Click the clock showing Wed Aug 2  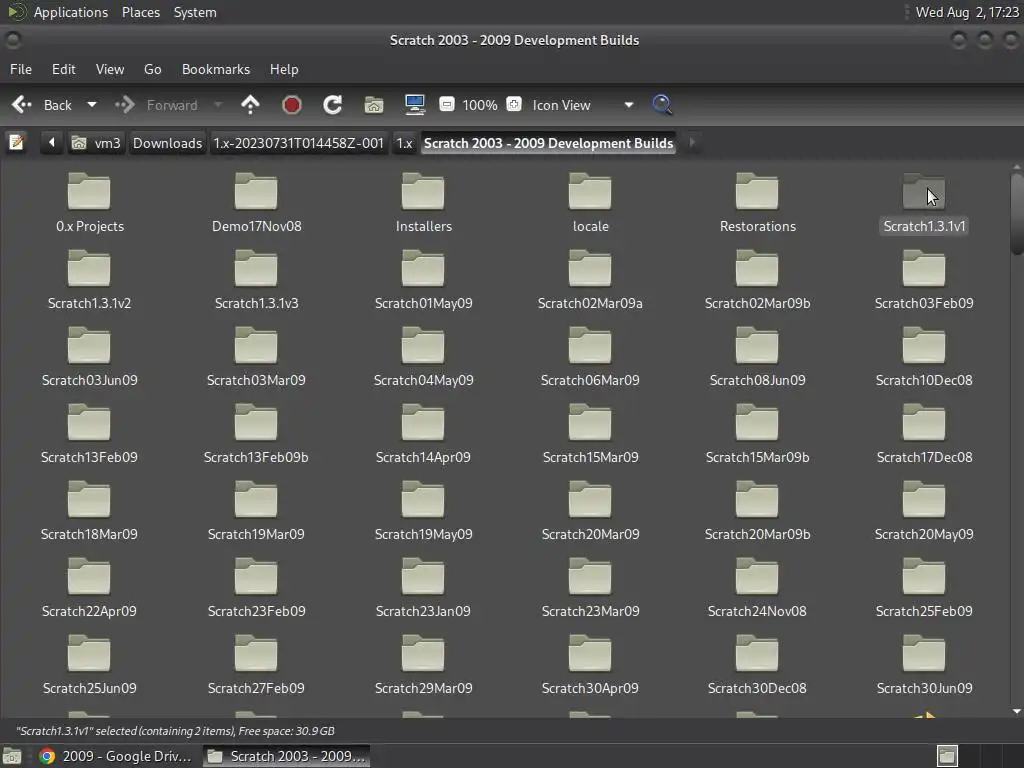click(x=967, y=12)
